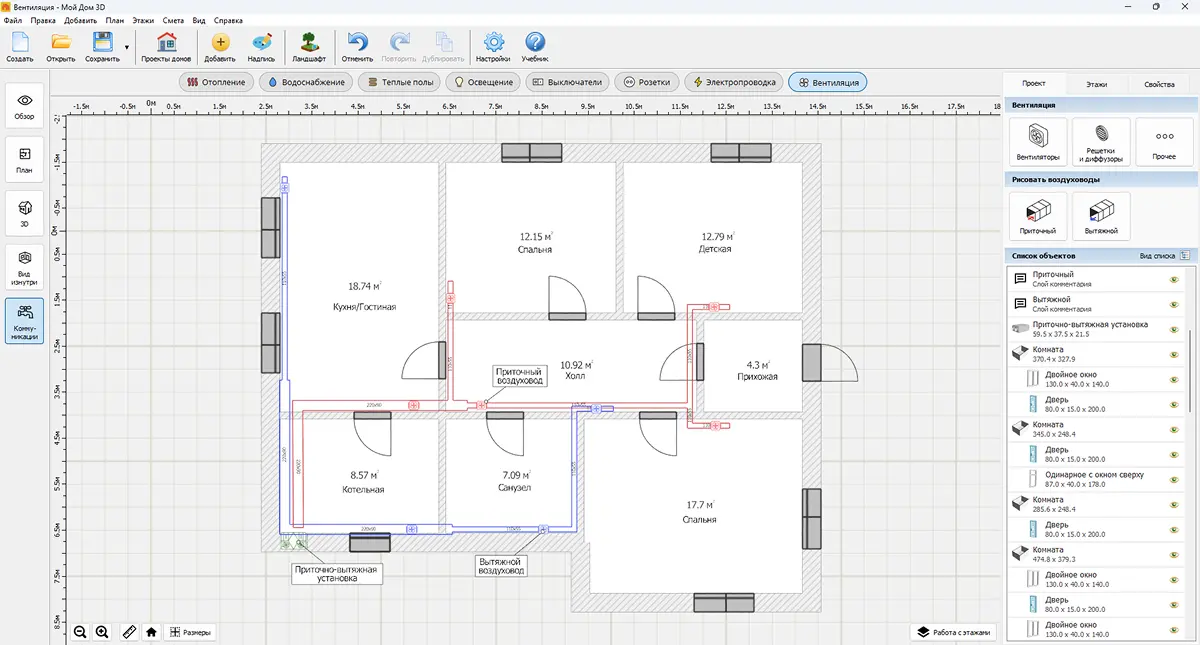The height and width of the screenshot is (645, 1200).
Task: Click the home reset view icon
Action: [151, 632]
